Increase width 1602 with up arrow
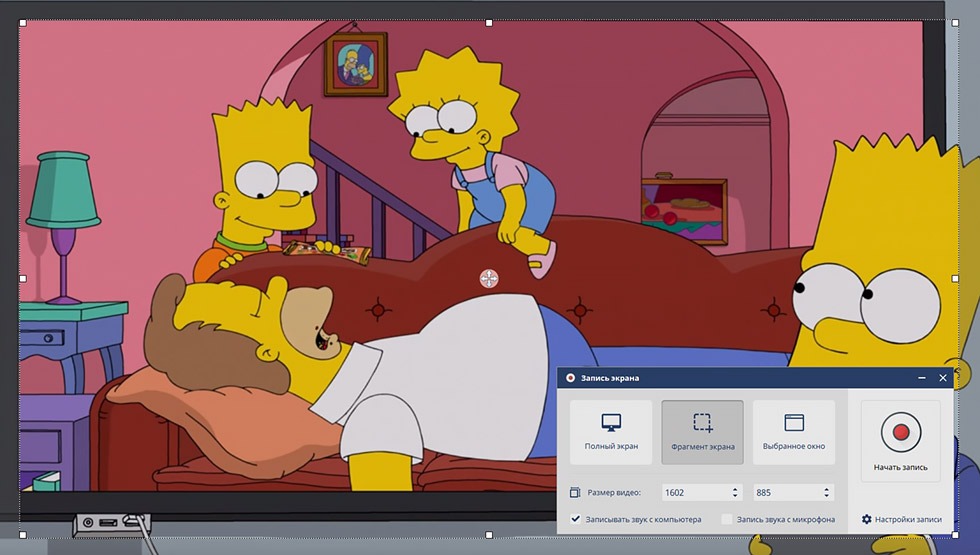The width and height of the screenshot is (980, 555). click(735, 489)
